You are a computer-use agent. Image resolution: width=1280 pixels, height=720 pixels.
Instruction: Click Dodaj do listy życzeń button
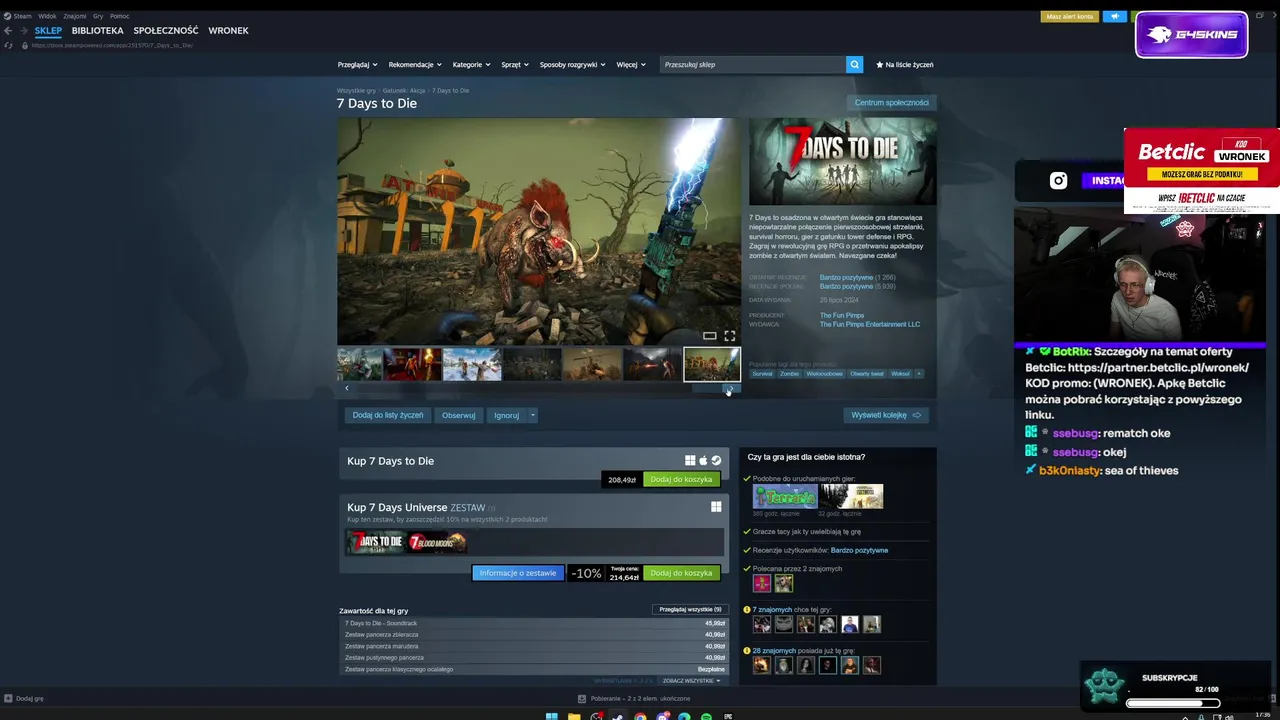(x=388, y=415)
